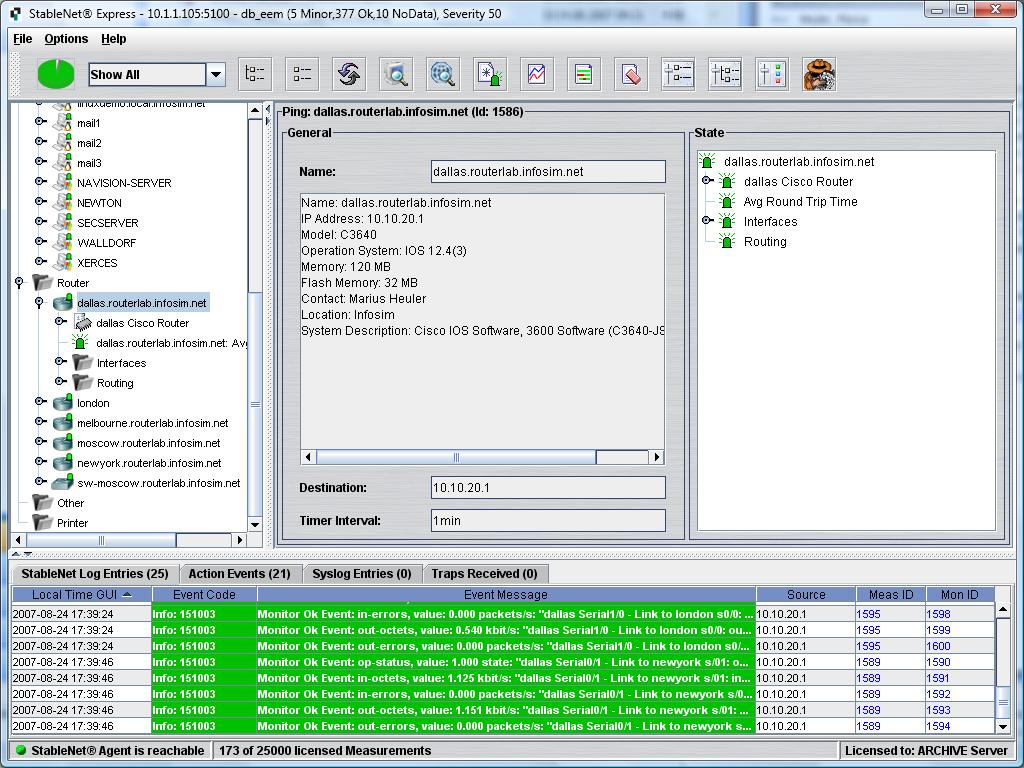
Task: Click the detective hat toolbar icon
Action: coord(819,74)
